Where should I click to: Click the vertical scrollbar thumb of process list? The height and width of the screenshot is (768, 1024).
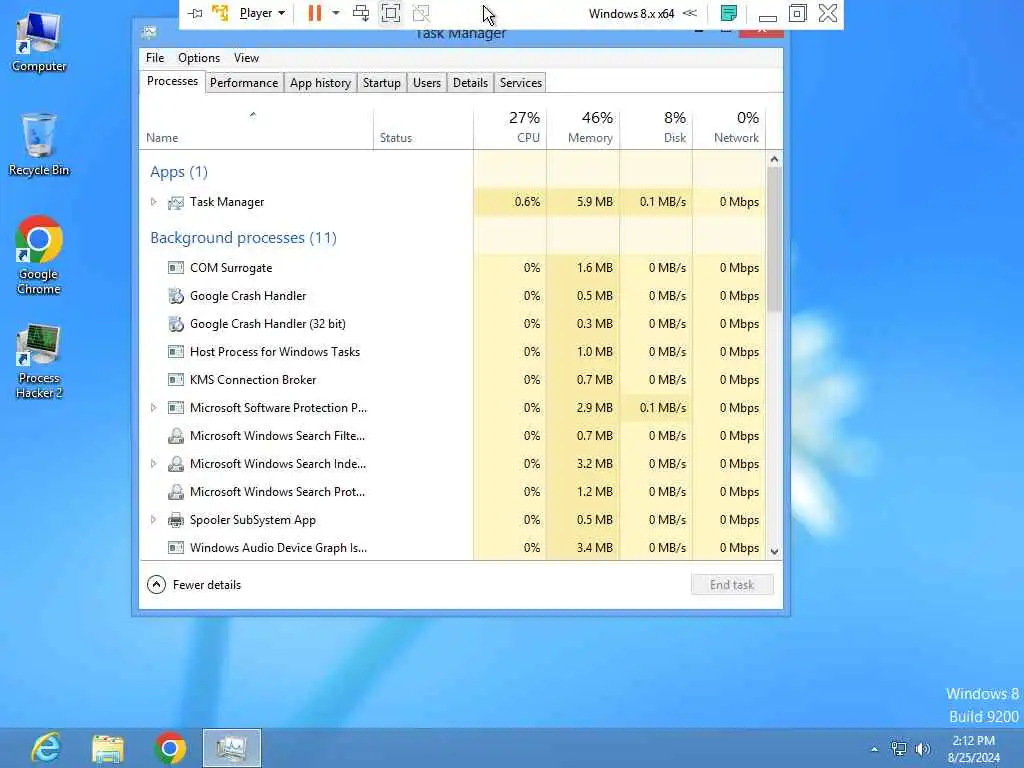[774, 239]
